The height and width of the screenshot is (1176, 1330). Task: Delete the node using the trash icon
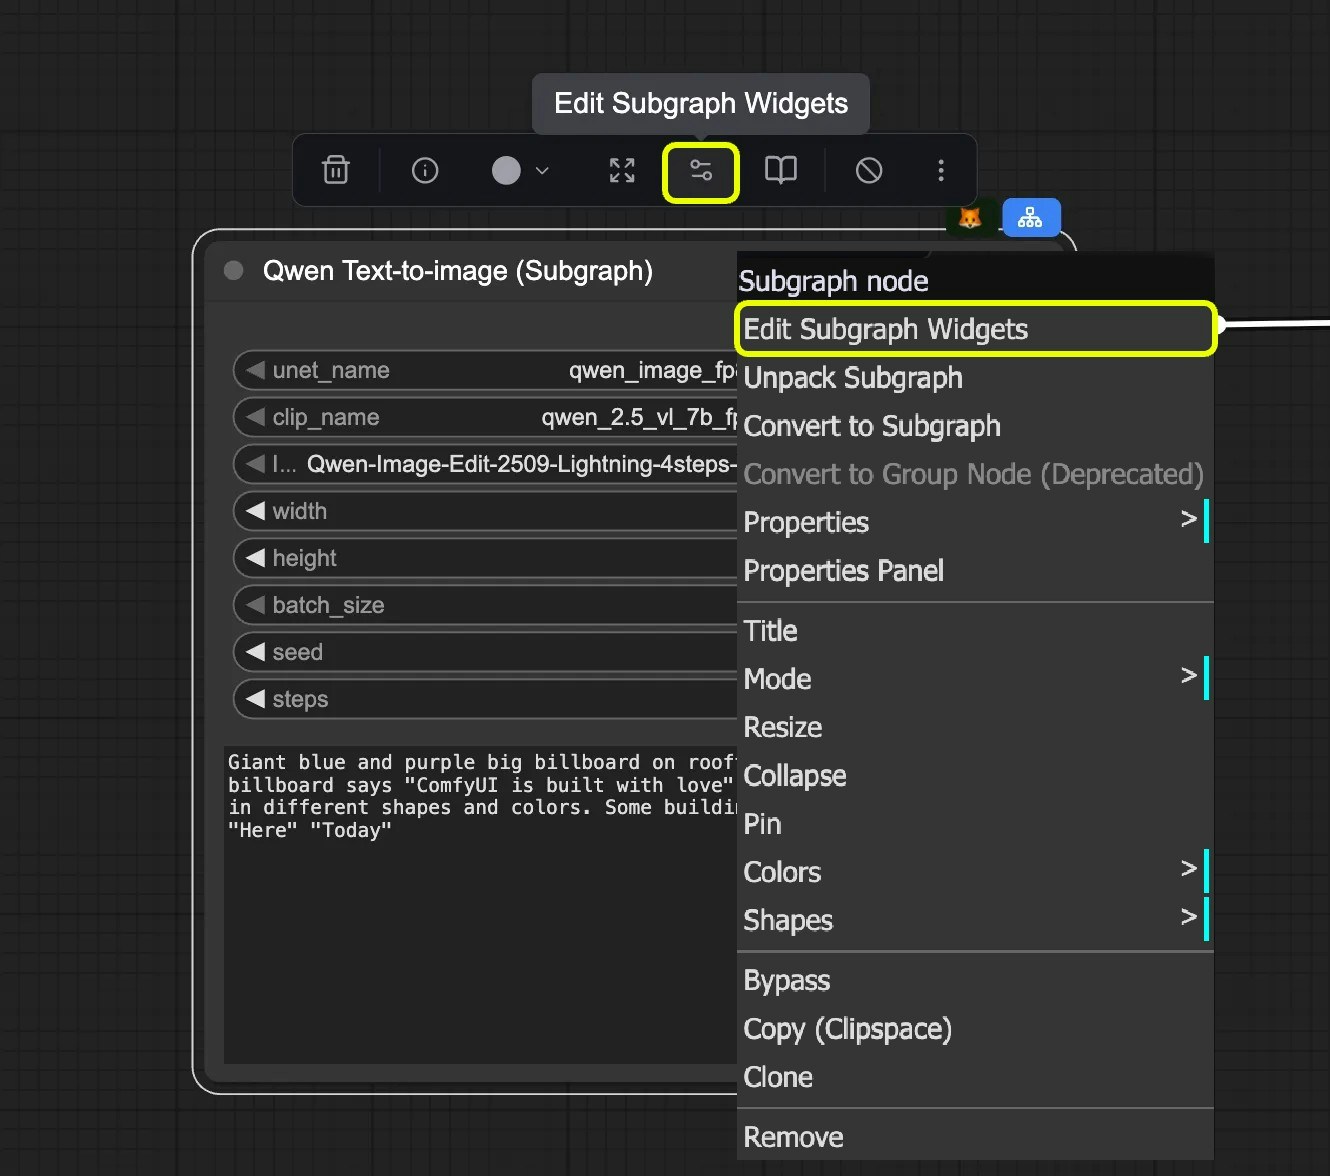(335, 170)
